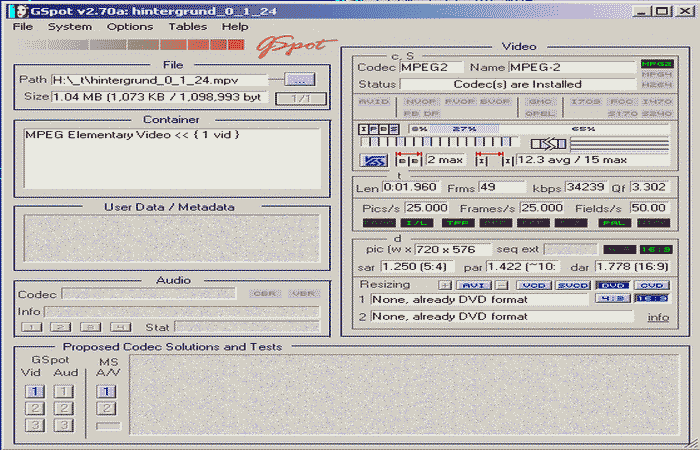Viewport: 700px width, 450px height.
Task: Click the info link in Resizing
Action: click(x=658, y=317)
